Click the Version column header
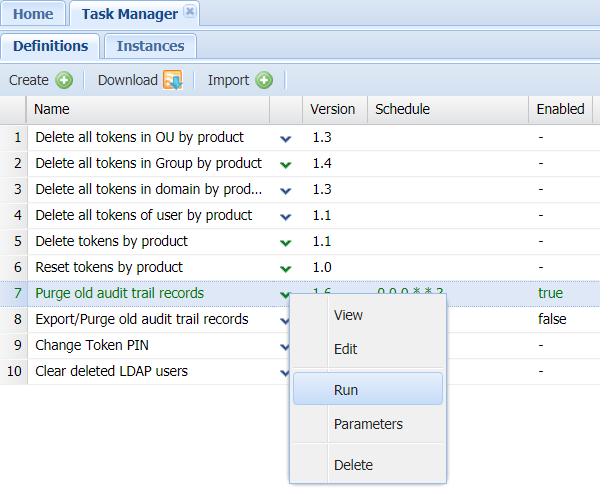 point(333,109)
